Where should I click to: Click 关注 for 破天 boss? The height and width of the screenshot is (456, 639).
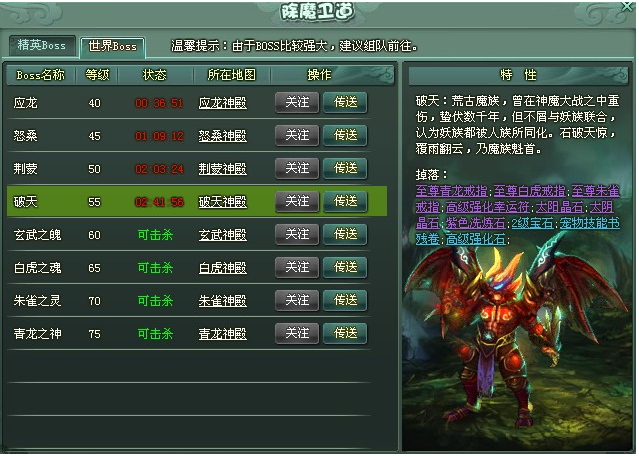coord(297,201)
